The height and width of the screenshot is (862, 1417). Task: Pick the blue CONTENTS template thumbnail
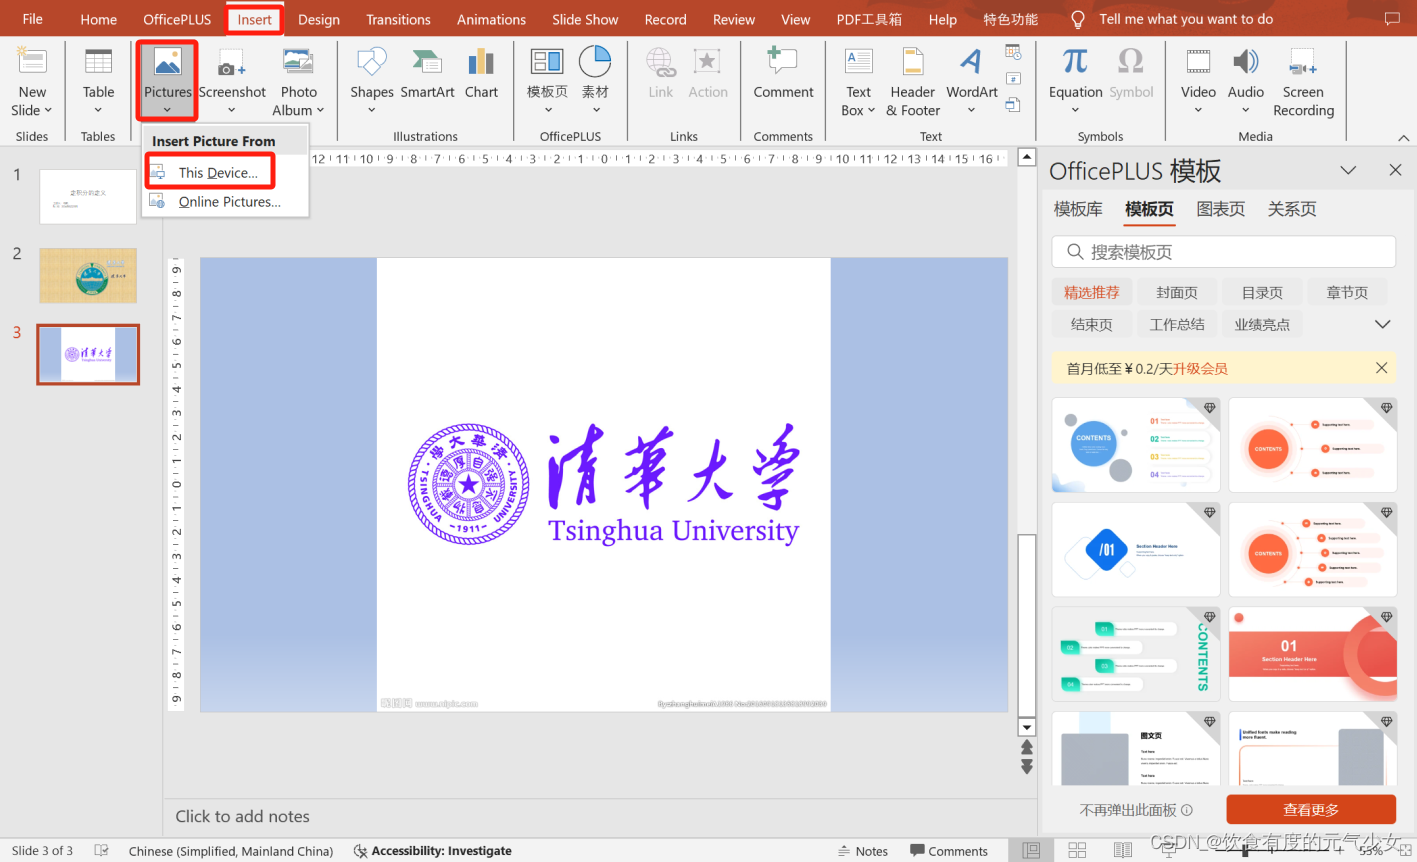(1136, 445)
